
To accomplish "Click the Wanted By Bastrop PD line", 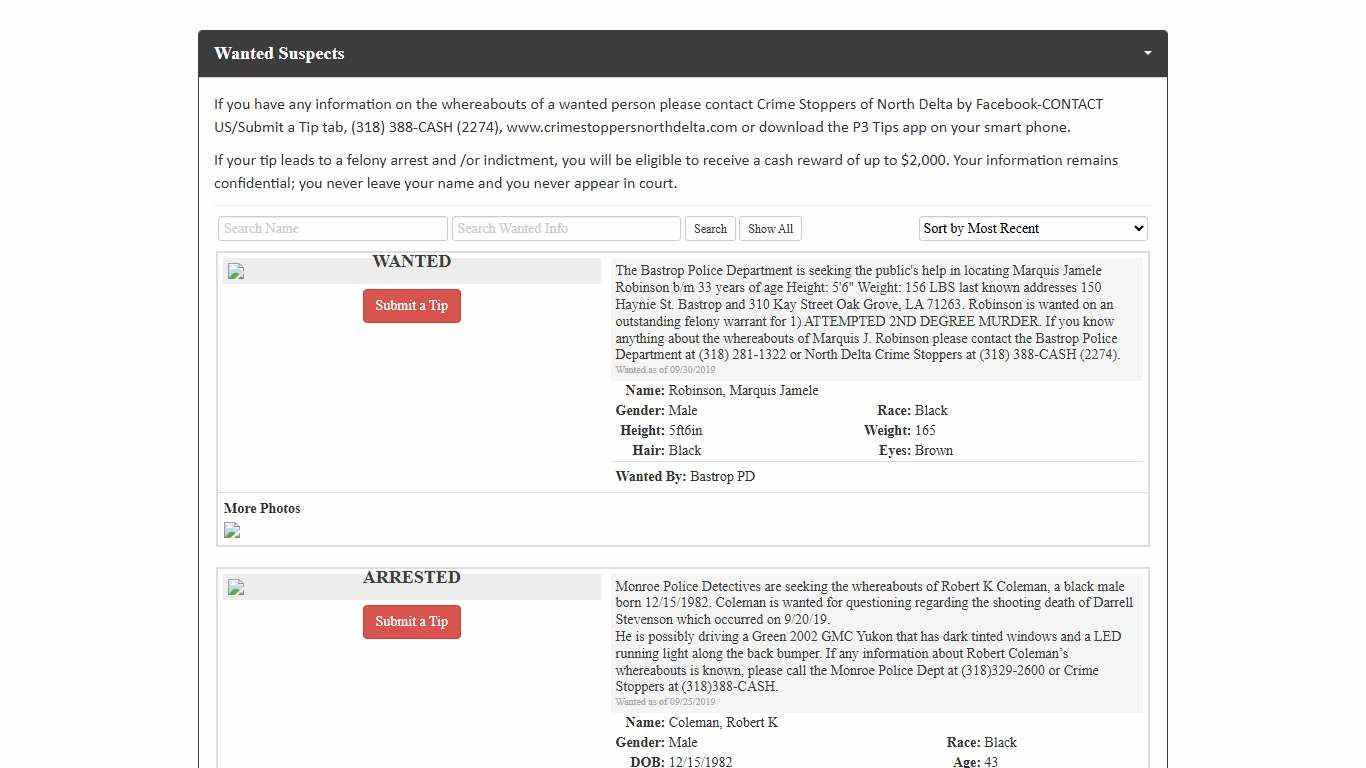I will coord(685,477).
